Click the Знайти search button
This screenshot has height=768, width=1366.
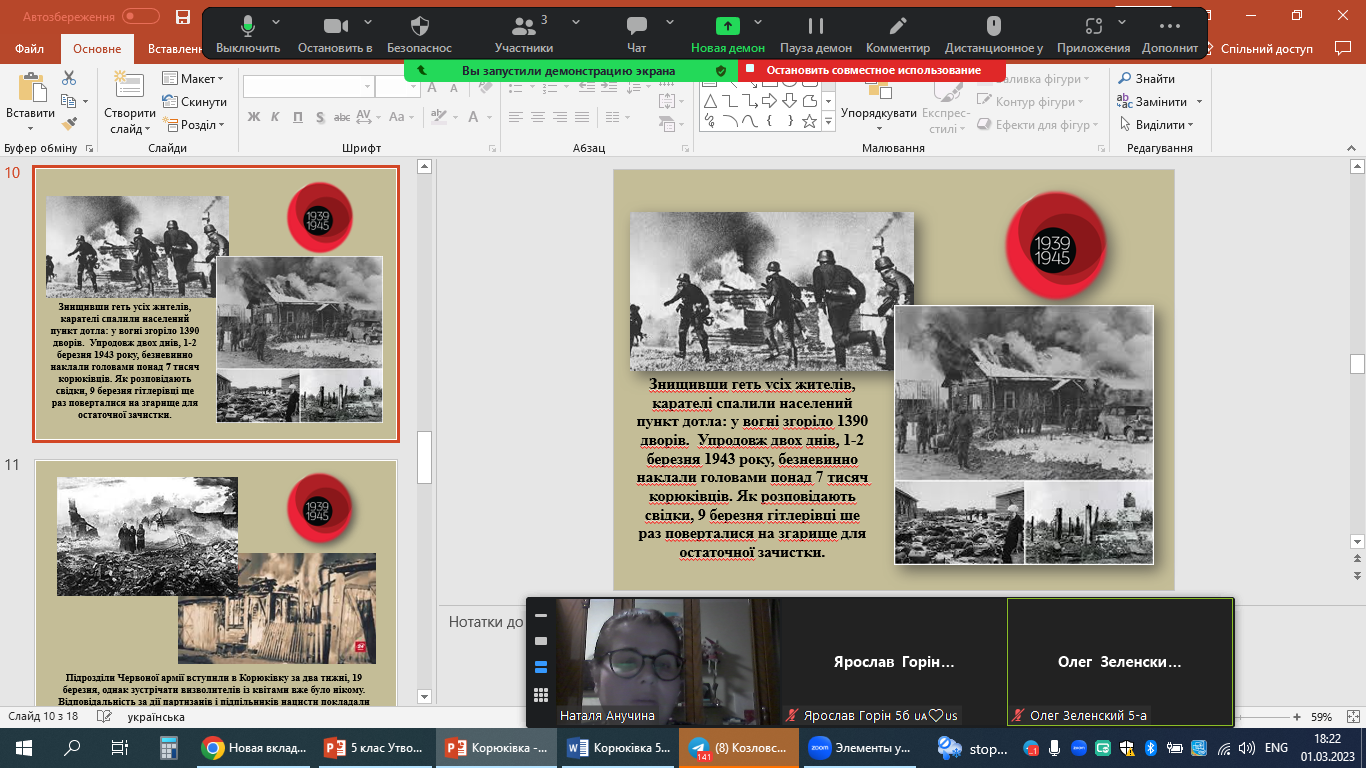(x=1147, y=79)
